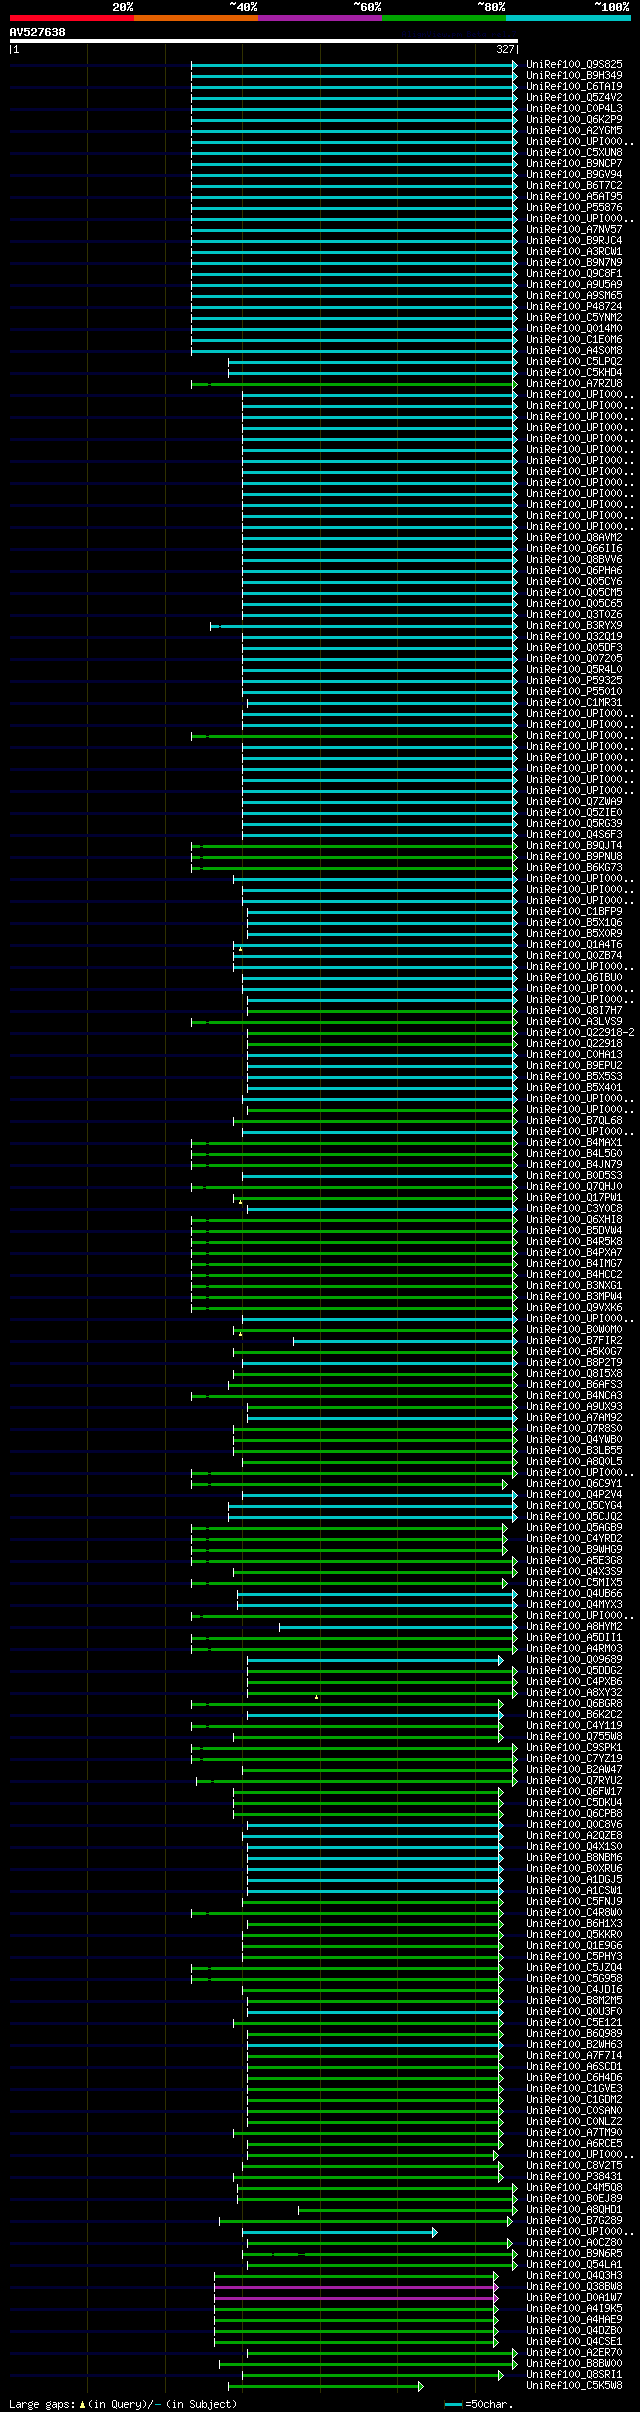Select hit label UniRef100_B3RYX9
Viewport: 640px width, 2412px height.
tap(574, 625)
